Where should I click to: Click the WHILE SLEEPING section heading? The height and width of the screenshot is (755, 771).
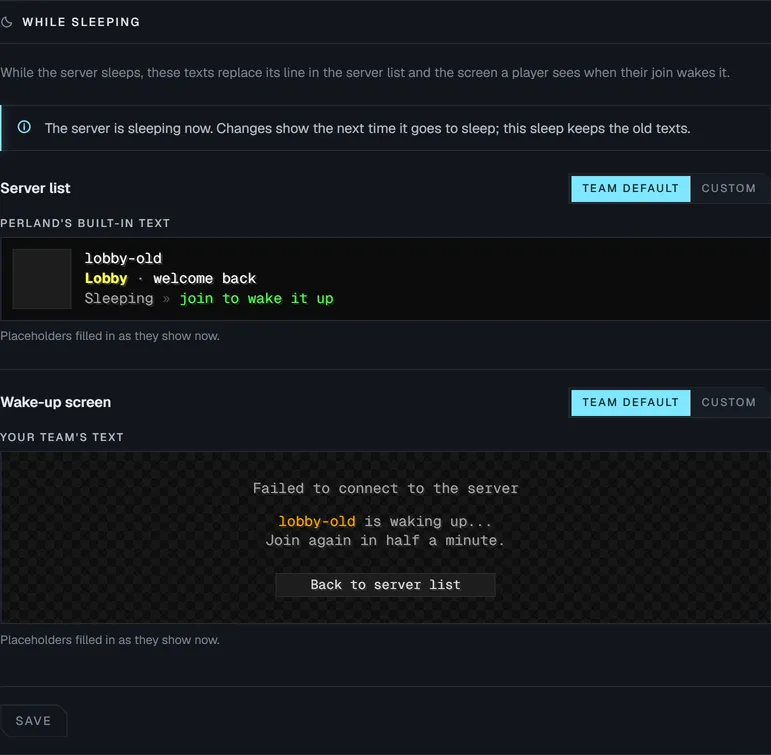click(81, 22)
